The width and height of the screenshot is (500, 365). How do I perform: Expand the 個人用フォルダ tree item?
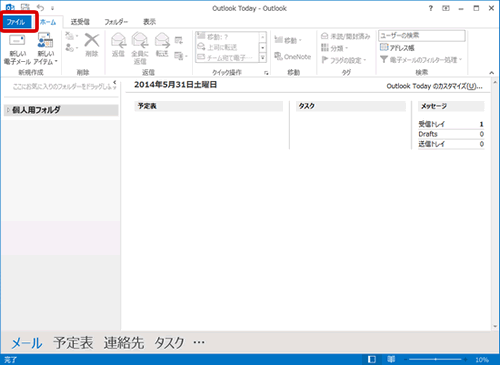click(8, 110)
